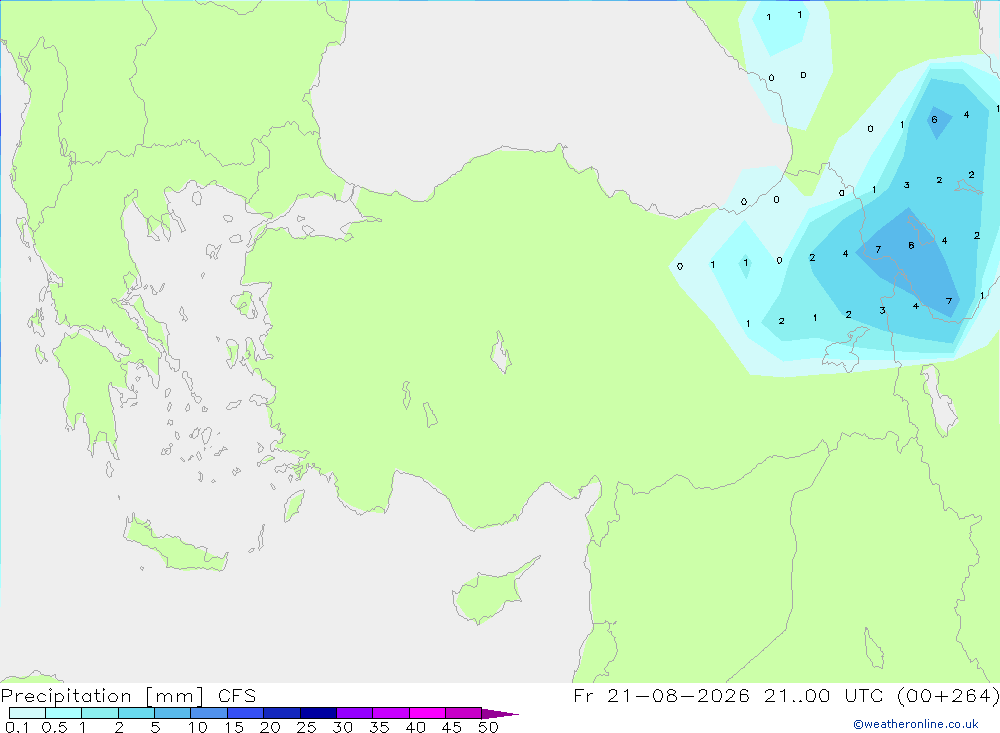The height and width of the screenshot is (733, 1000).
Task: Click the legend arrow tip above 50 mm
Action: (x=500, y=714)
